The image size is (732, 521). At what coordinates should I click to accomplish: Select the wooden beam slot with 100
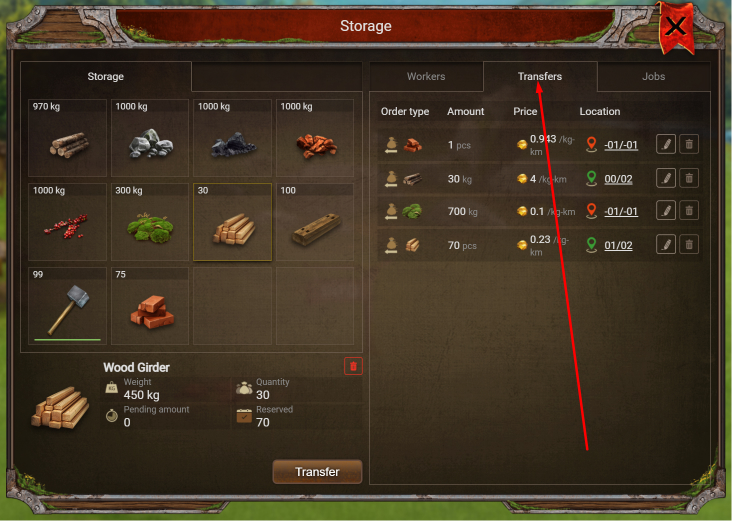point(315,222)
